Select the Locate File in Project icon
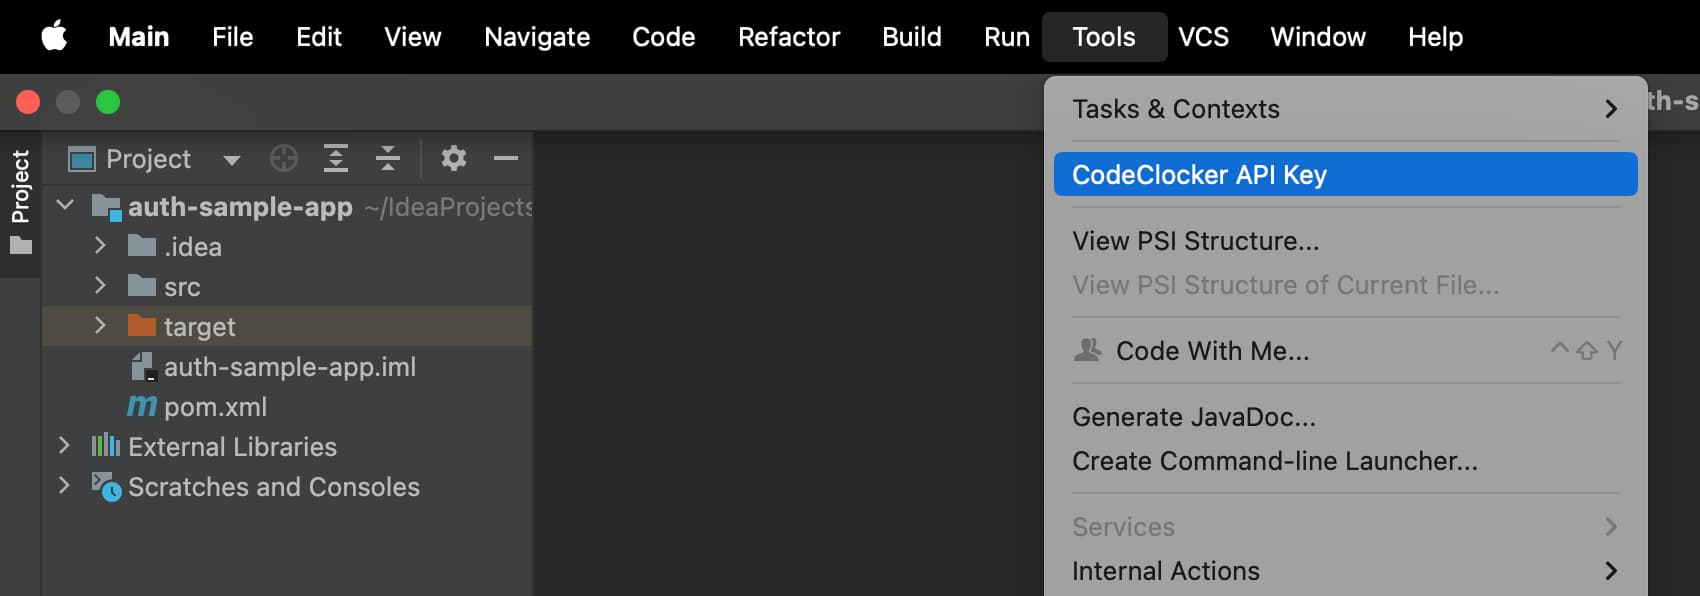 [x=284, y=158]
